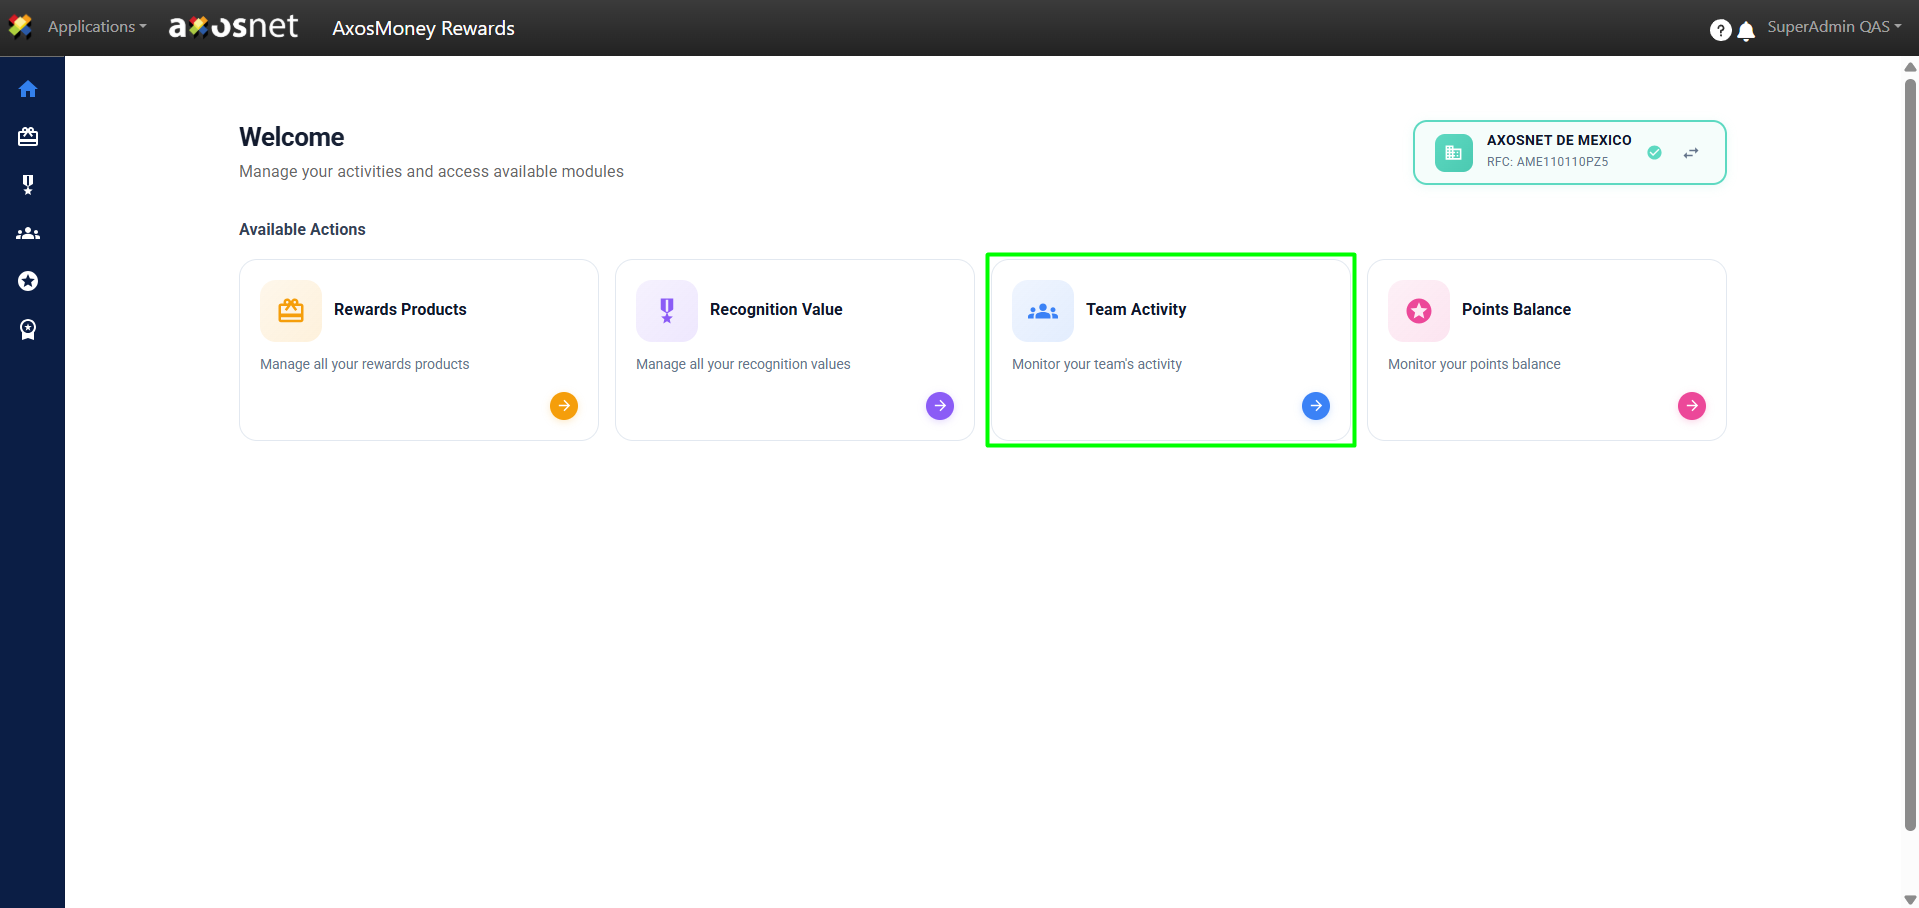Open the Points Balance card title

click(1516, 310)
